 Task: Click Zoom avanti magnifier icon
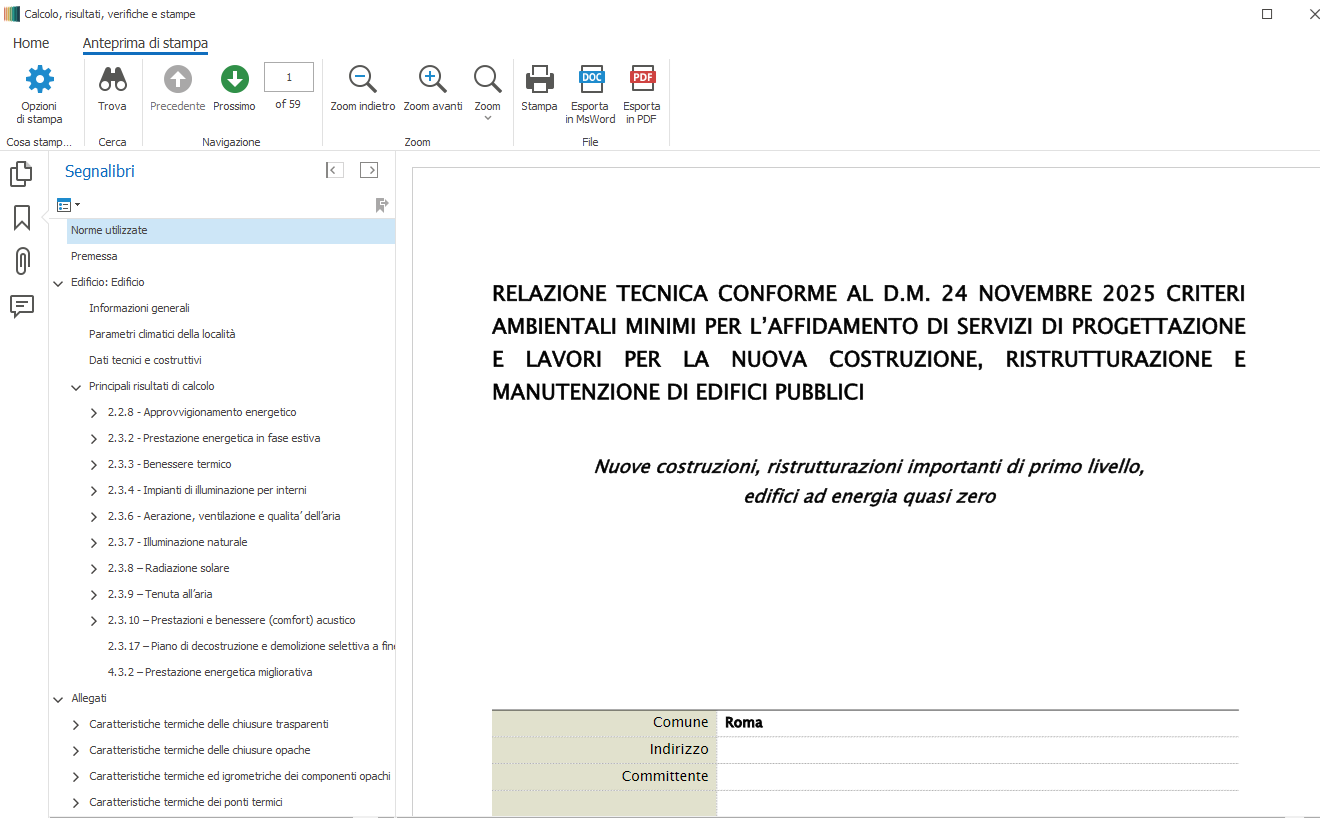pyautogui.click(x=432, y=80)
